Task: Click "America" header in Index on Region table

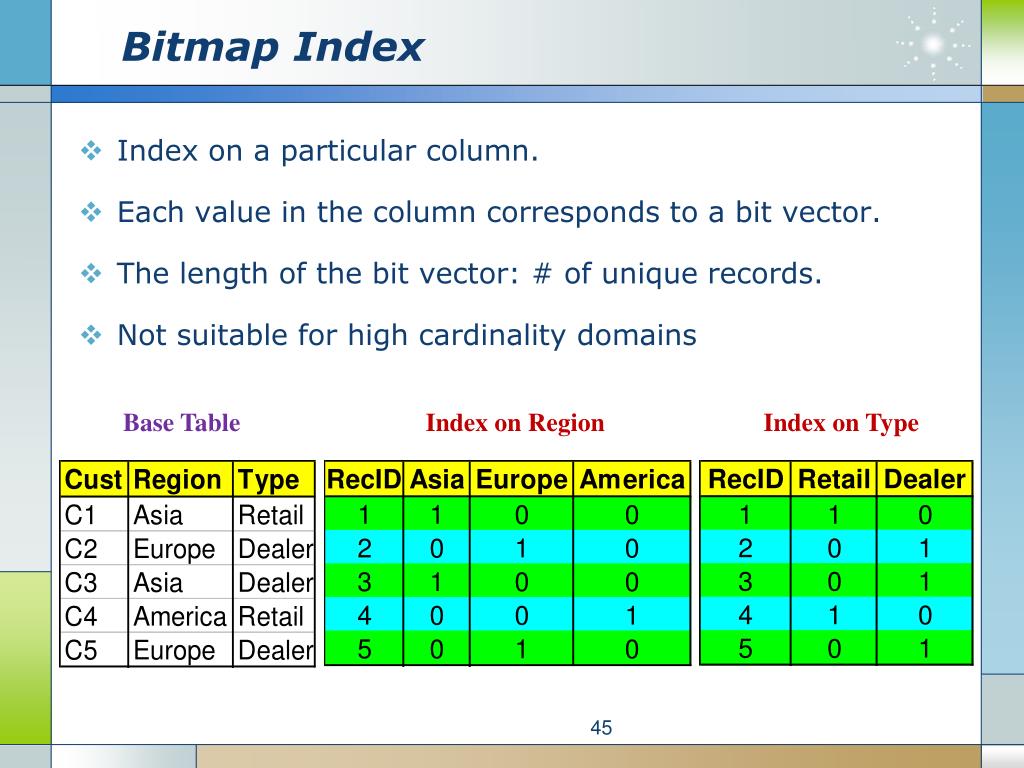Action: [x=632, y=479]
